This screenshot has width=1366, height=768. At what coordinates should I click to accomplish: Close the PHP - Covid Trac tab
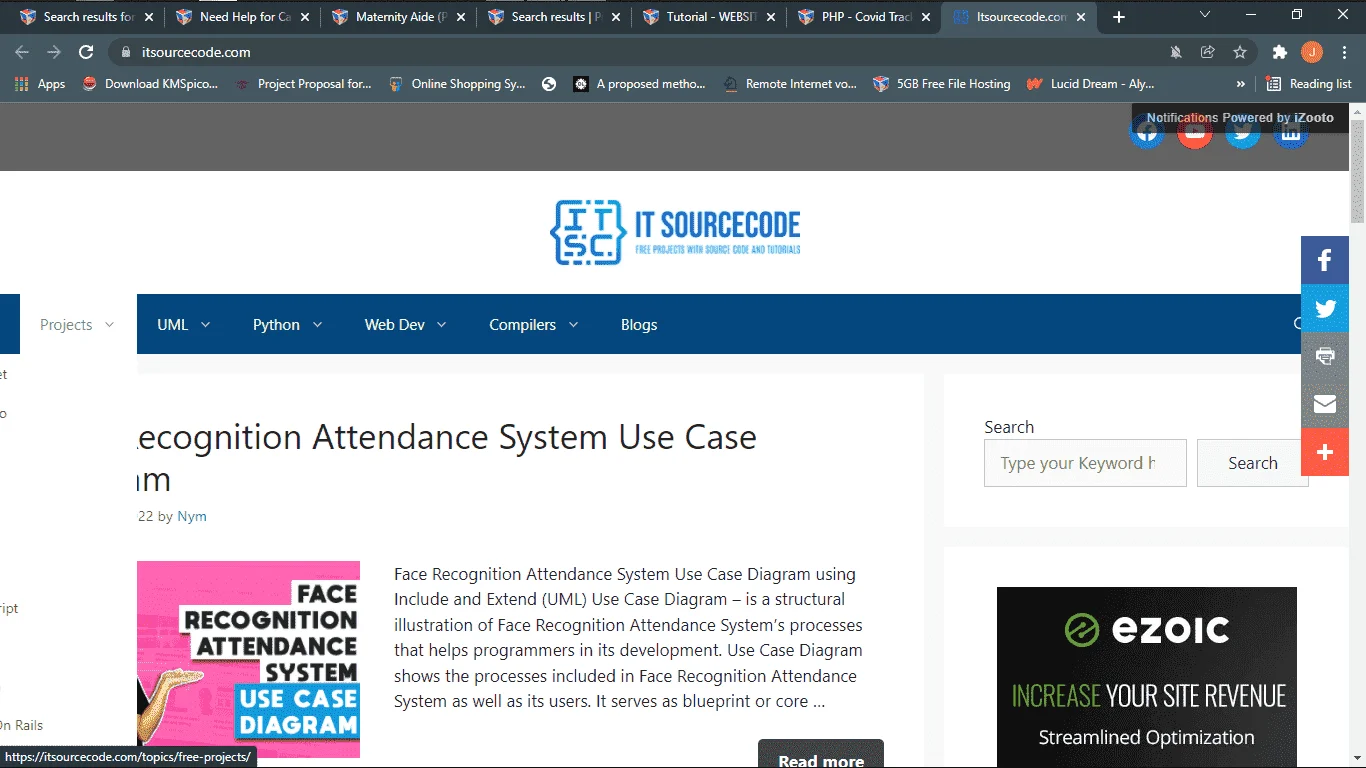(x=927, y=17)
